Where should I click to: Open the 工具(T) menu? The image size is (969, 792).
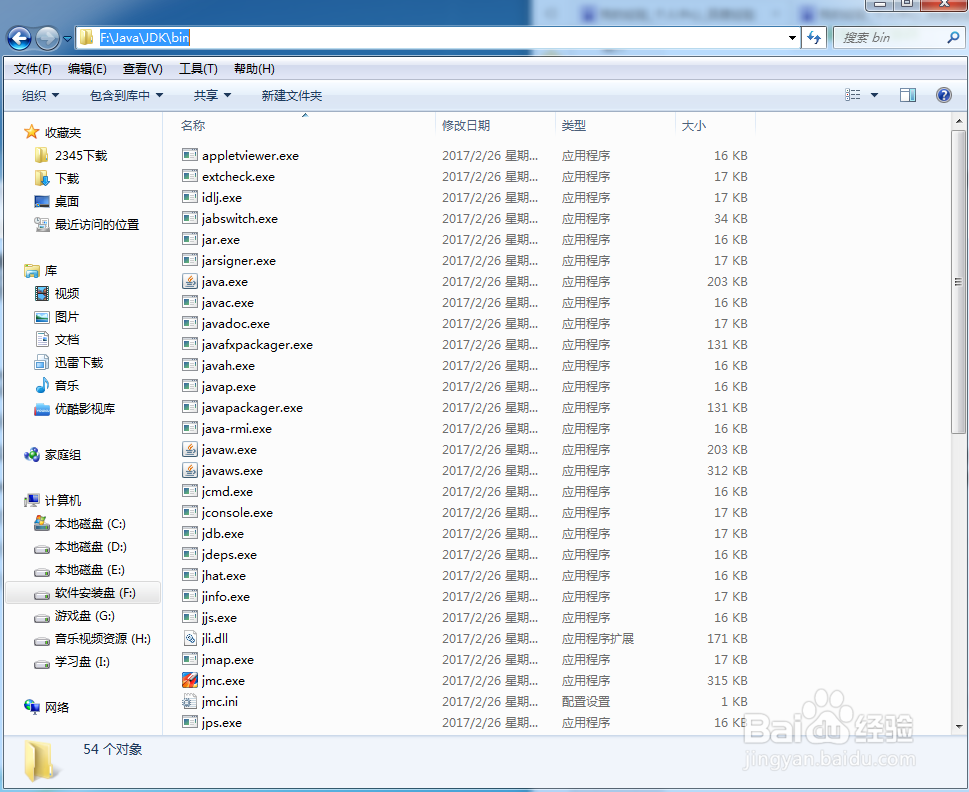click(197, 68)
